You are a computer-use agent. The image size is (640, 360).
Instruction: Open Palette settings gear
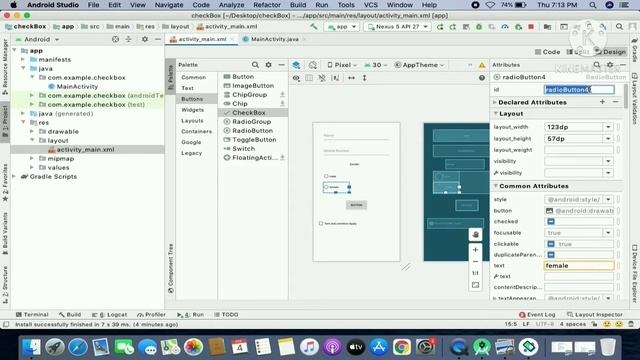269,65
